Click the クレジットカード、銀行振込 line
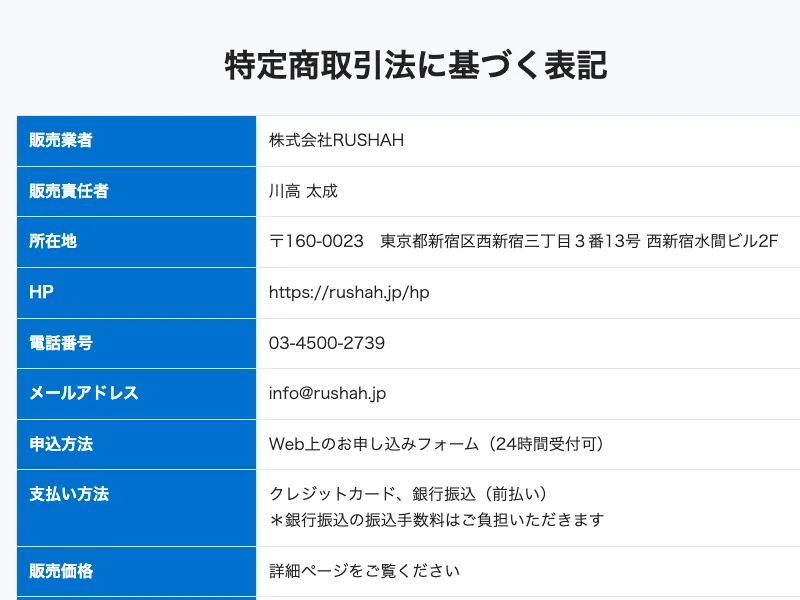 tap(408, 494)
